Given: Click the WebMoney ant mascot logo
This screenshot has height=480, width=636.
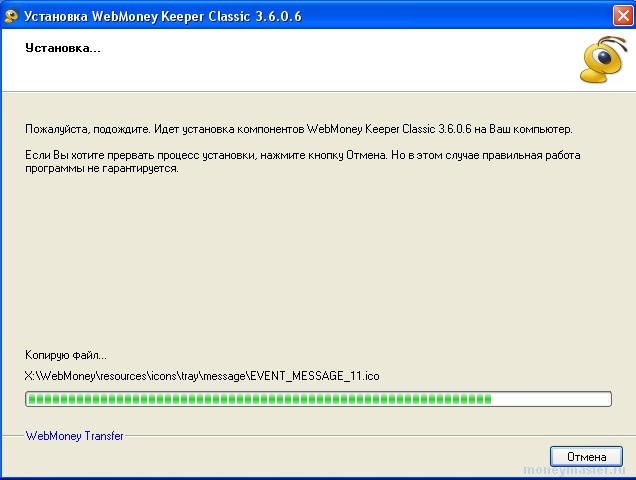Looking at the screenshot, I should point(603,59).
